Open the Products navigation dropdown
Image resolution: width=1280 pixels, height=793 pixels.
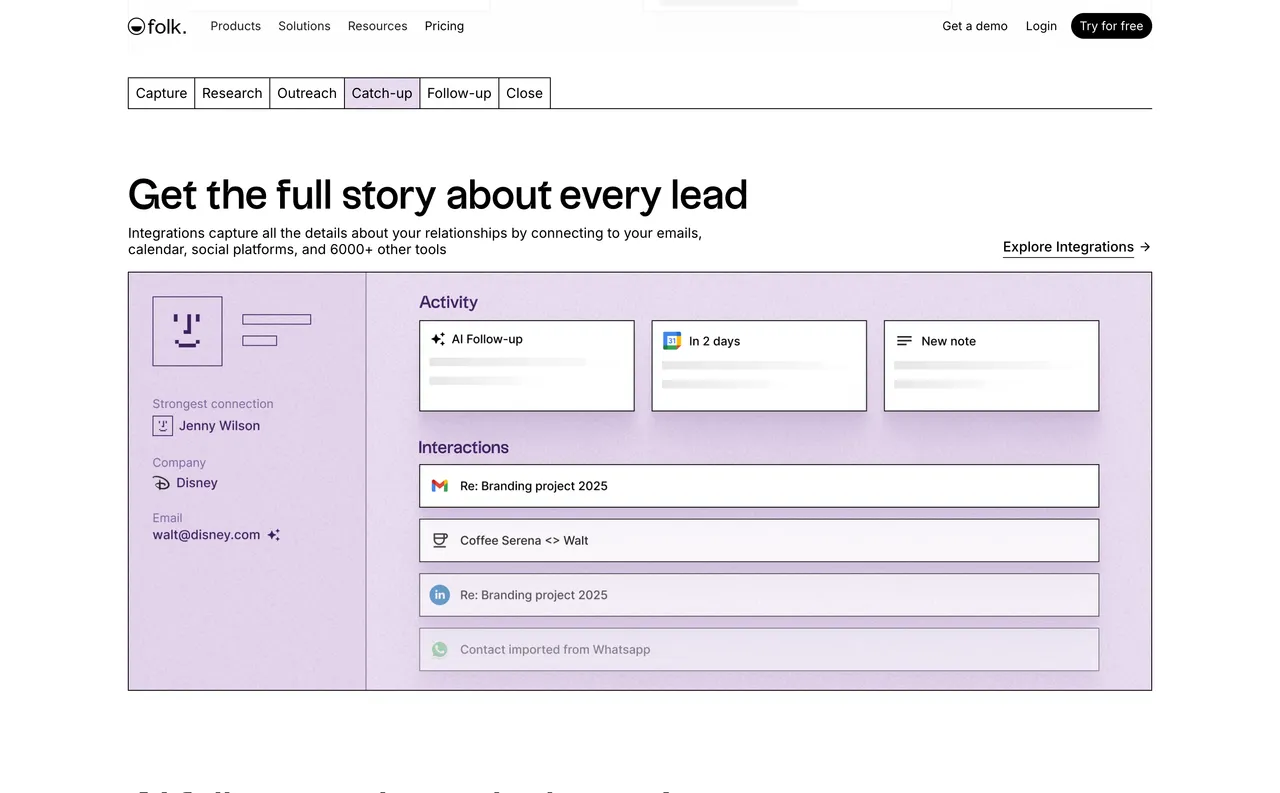[235, 26]
